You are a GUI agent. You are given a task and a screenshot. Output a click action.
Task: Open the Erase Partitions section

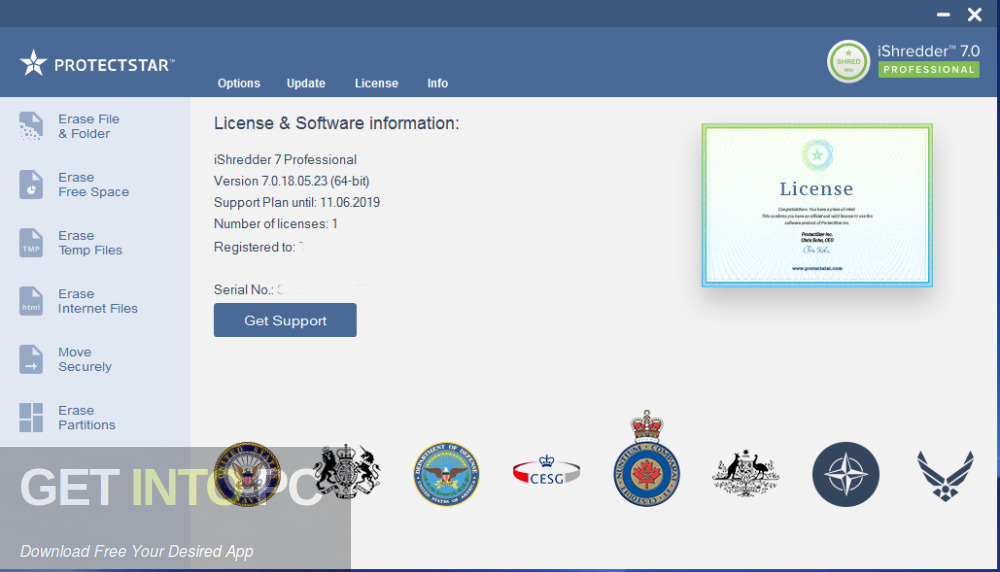[x=87, y=418]
